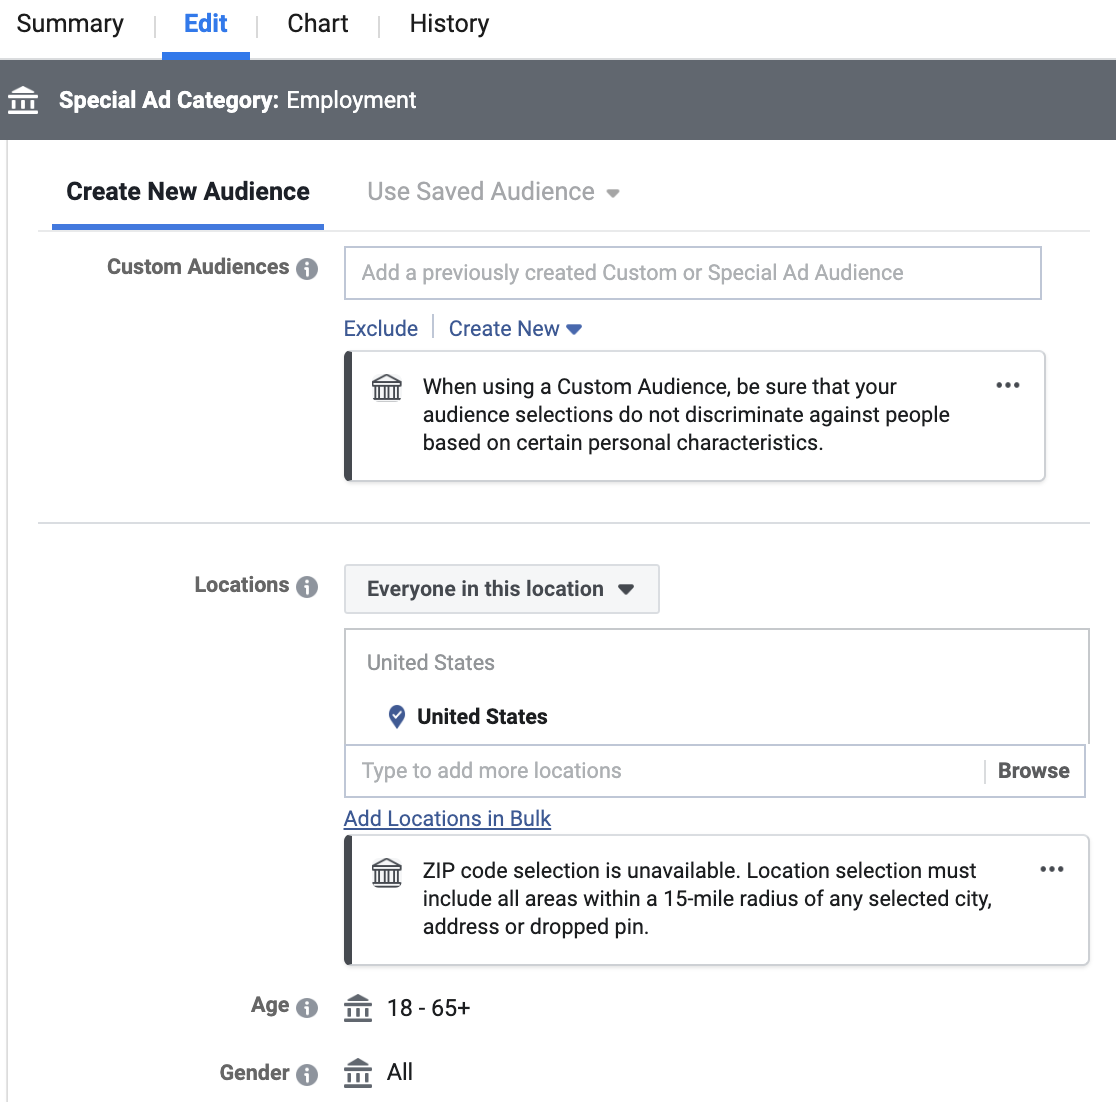The width and height of the screenshot is (1116, 1102).
Task: Click the institution icon beside Age 18 - 65+
Action: coord(358,1008)
